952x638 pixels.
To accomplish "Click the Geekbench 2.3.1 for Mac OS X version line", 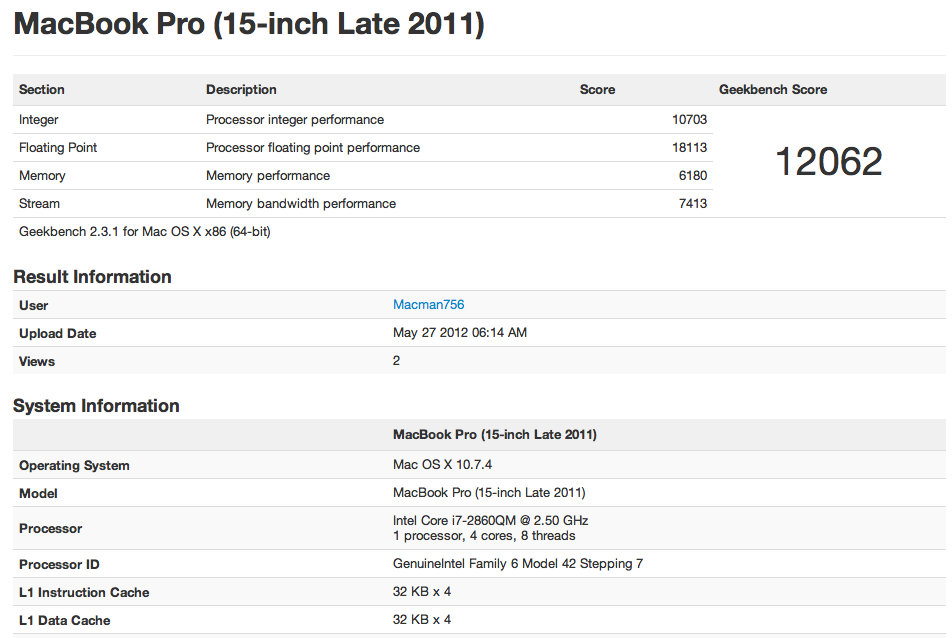I will (144, 231).
